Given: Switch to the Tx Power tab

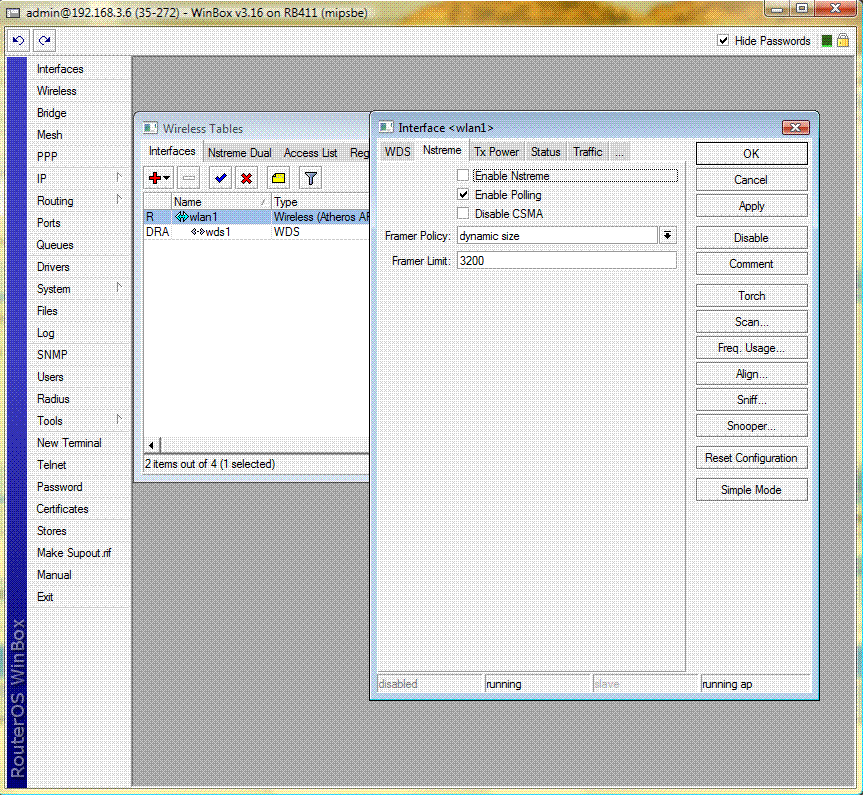Looking at the screenshot, I should [x=496, y=152].
